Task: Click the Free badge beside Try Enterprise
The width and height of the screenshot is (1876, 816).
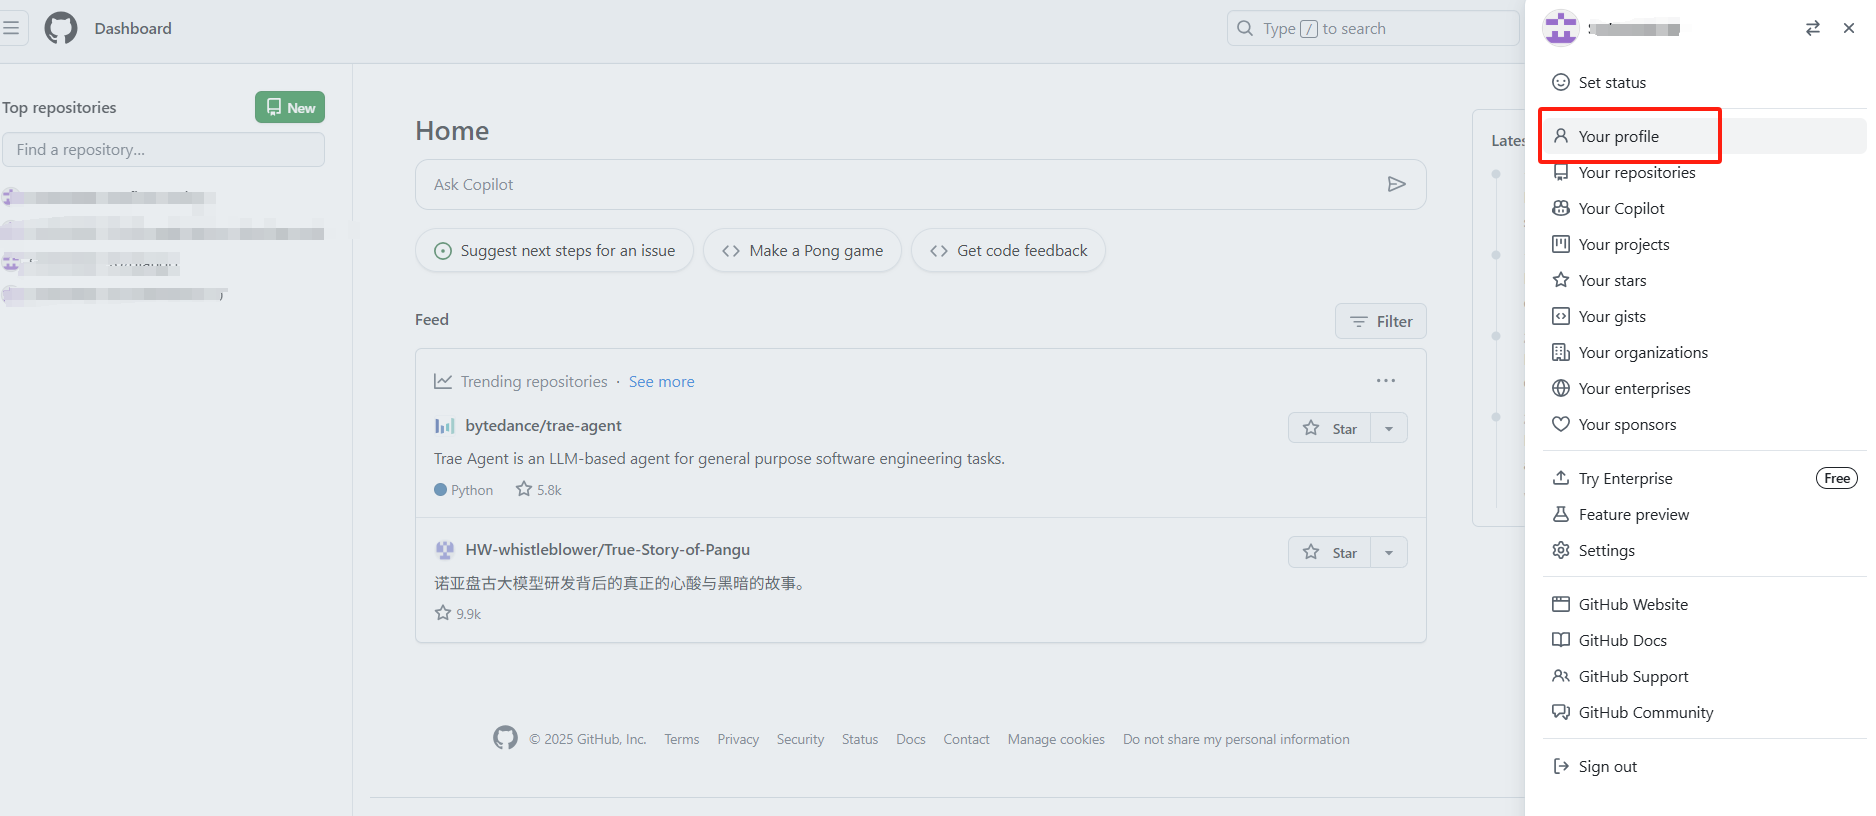Action: [x=1837, y=478]
